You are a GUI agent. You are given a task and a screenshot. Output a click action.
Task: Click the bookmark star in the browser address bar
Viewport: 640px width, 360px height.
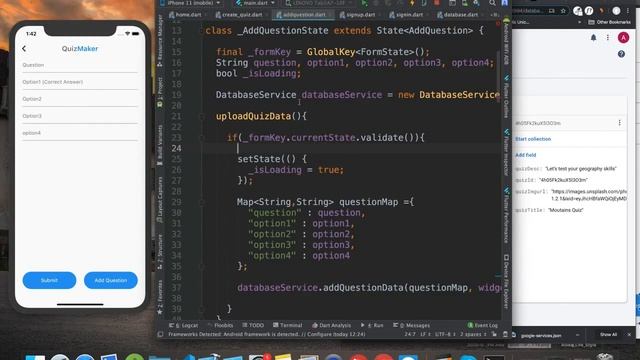pyautogui.click(x=563, y=11)
